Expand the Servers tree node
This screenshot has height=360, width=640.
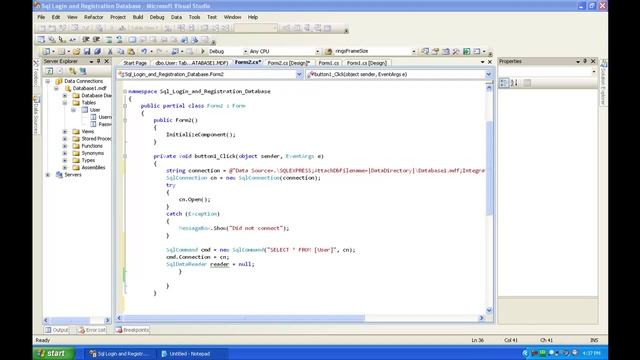click(x=48, y=175)
